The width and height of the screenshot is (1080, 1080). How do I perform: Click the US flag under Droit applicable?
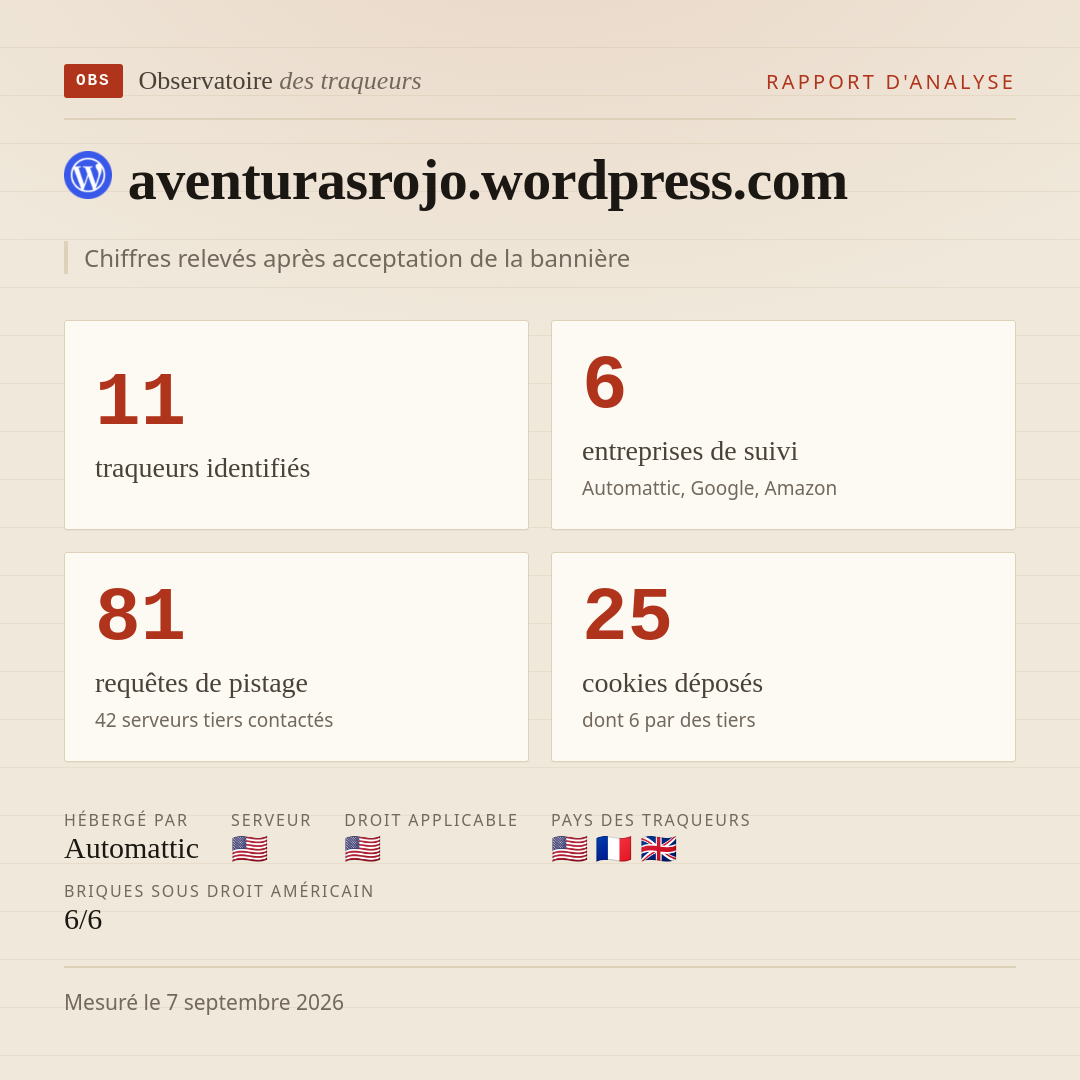362,849
